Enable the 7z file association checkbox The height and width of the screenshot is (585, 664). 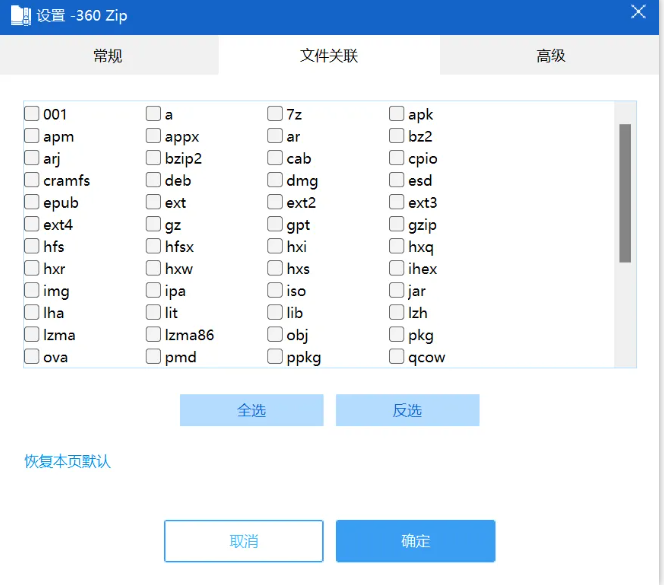tap(275, 114)
